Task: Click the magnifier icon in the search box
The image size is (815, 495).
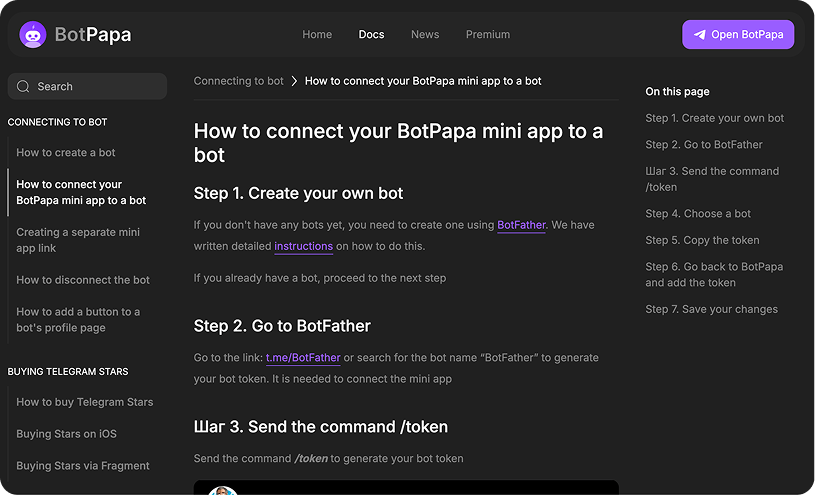Action: (x=23, y=87)
